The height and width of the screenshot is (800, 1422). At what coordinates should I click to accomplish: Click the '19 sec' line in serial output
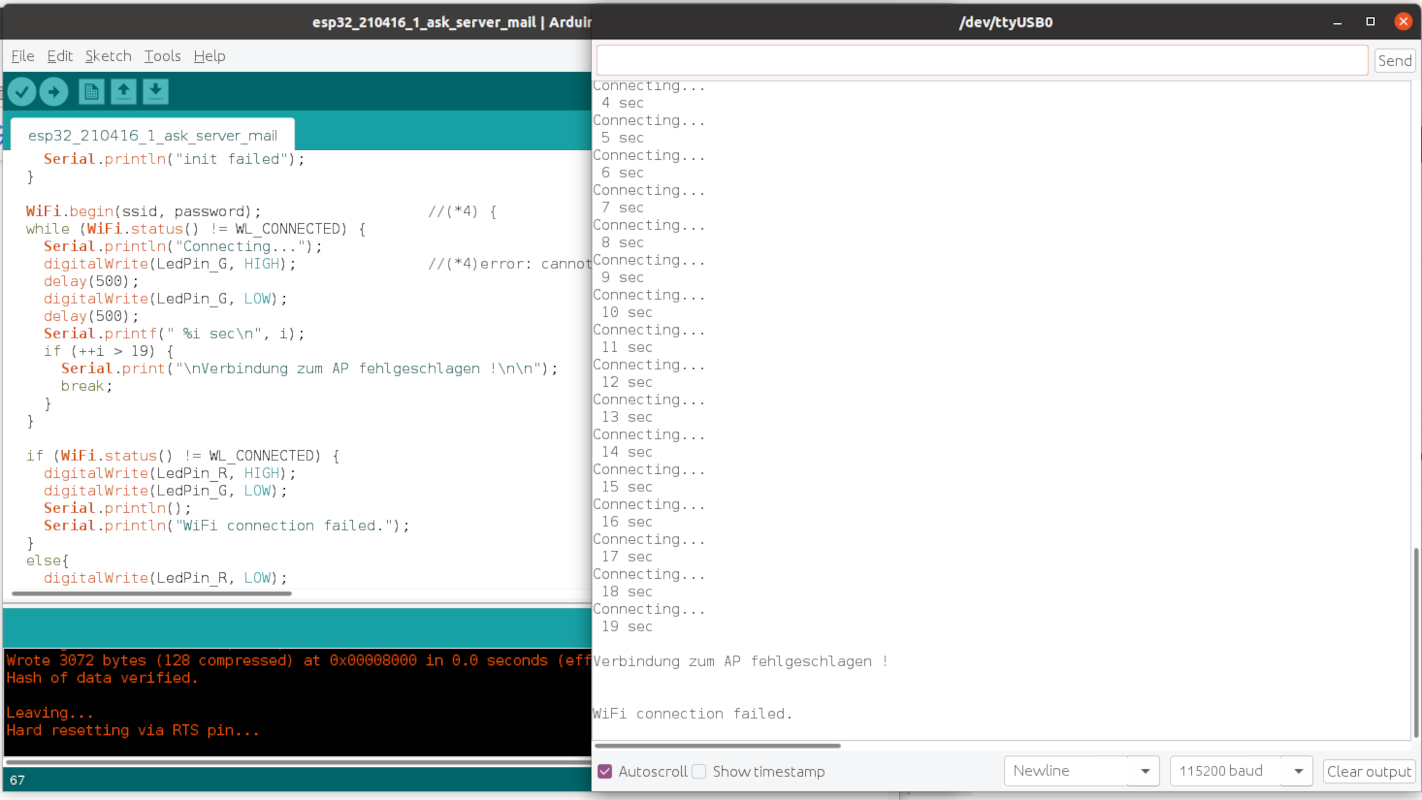point(627,626)
